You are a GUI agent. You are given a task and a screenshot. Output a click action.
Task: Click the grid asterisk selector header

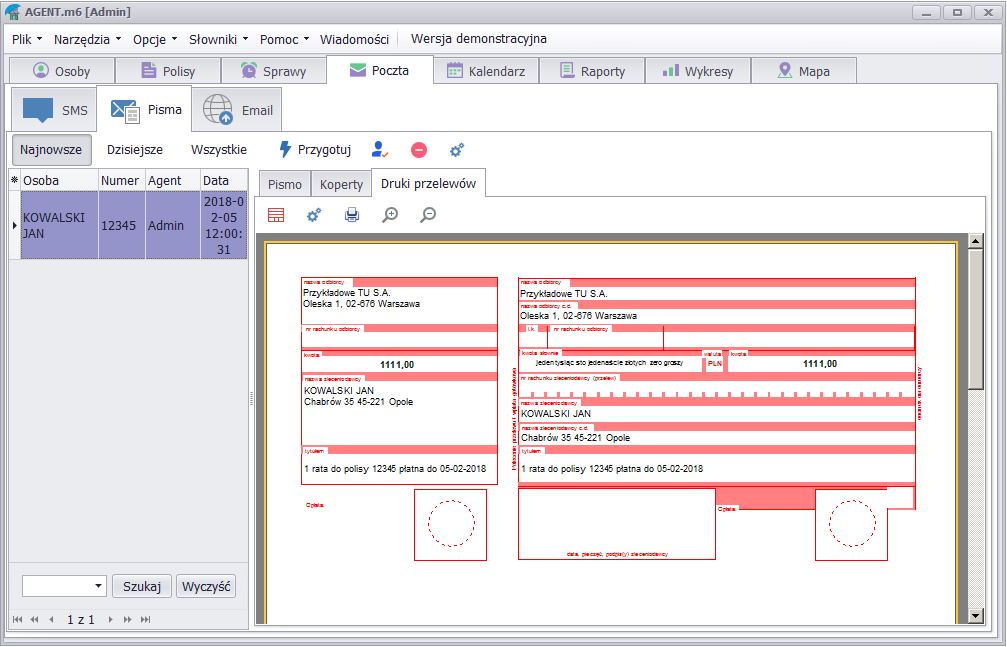click(15, 181)
